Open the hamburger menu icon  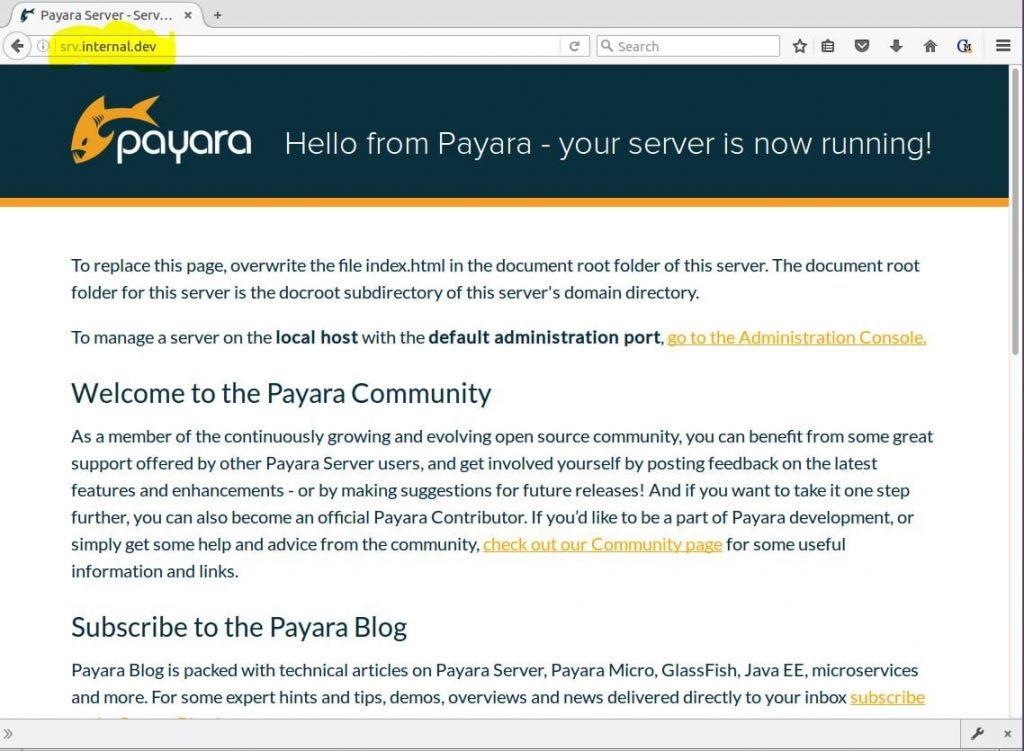pos(1003,46)
